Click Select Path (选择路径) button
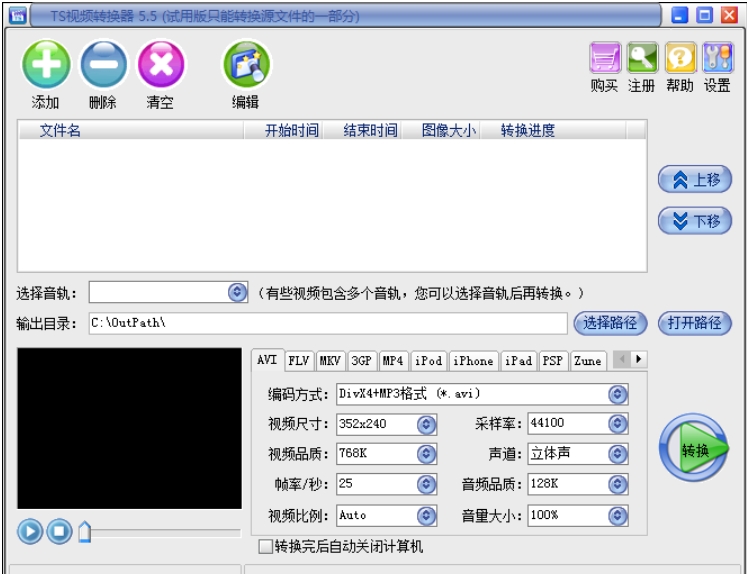Image resolution: width=747 pixels, height=574 pixels. pos(610,323)
